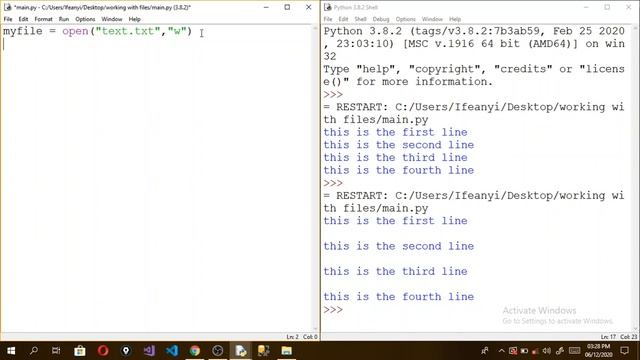
Task: Maximize the main.py editor window
Action: point(287,7)
